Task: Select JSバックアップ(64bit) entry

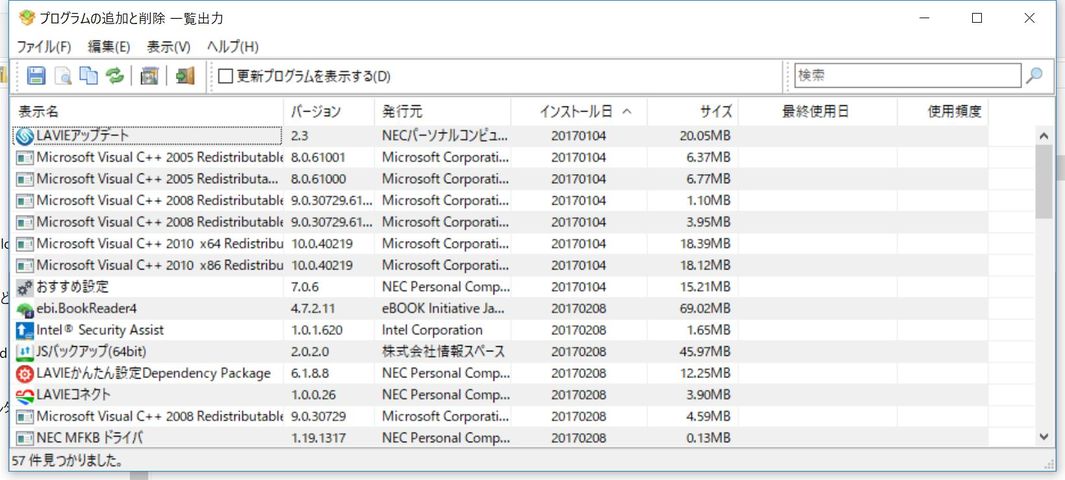Action: point(91,352)
